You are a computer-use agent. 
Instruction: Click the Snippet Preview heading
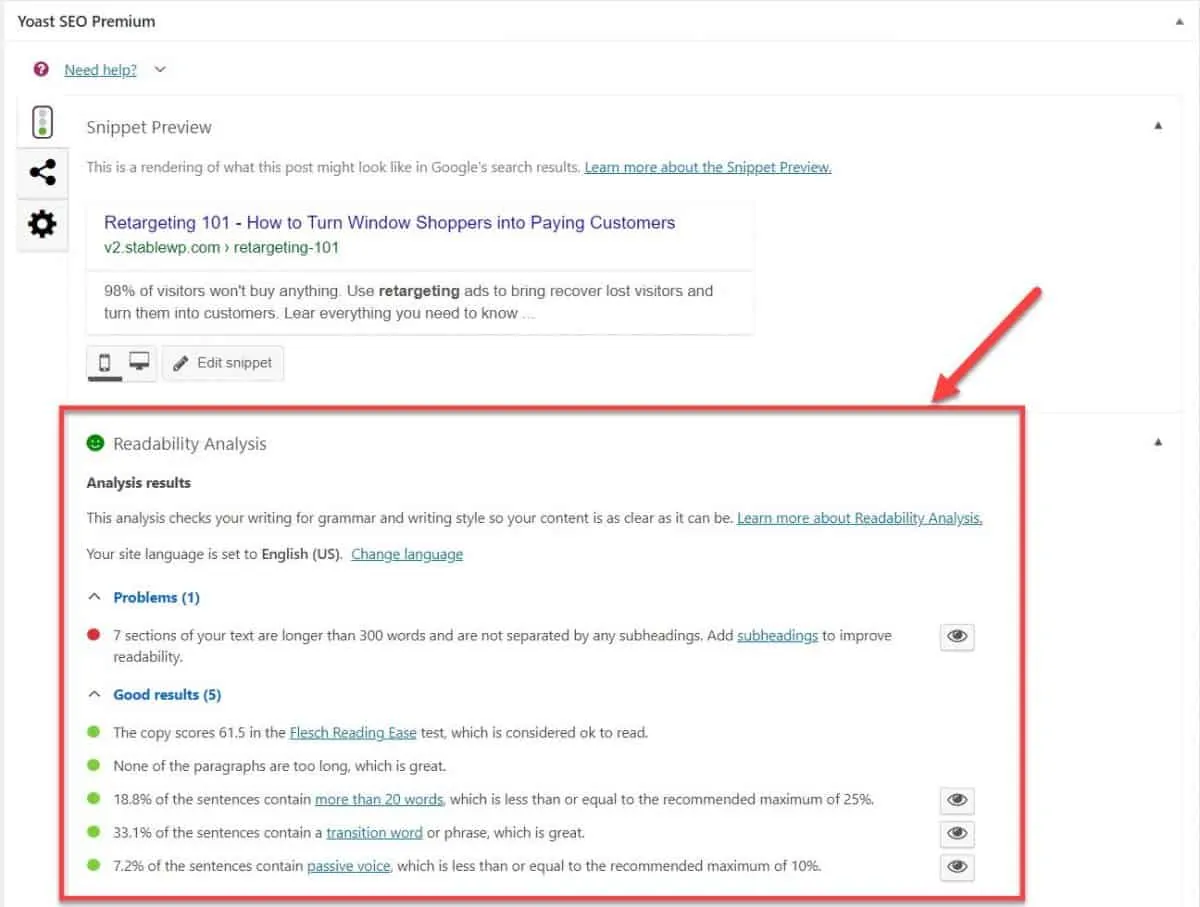149,128
